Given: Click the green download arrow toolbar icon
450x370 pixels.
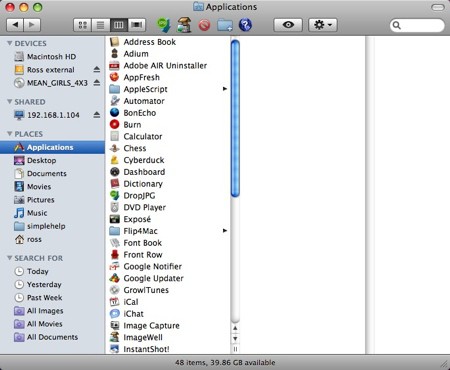Looking at the screenshot, I should pos(164,25).
